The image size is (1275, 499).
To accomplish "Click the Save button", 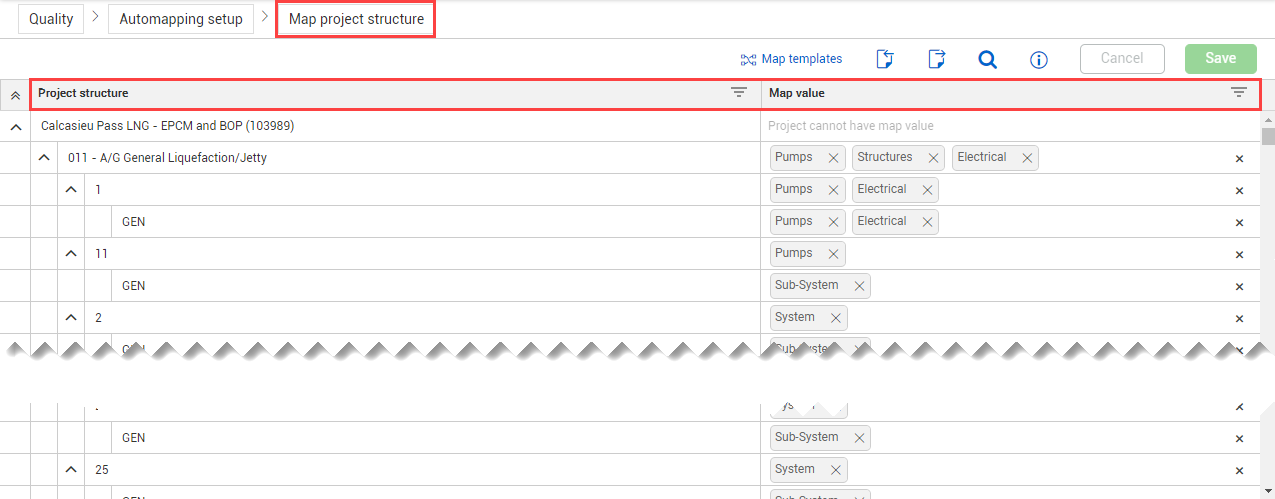I will coord(1220,58).
